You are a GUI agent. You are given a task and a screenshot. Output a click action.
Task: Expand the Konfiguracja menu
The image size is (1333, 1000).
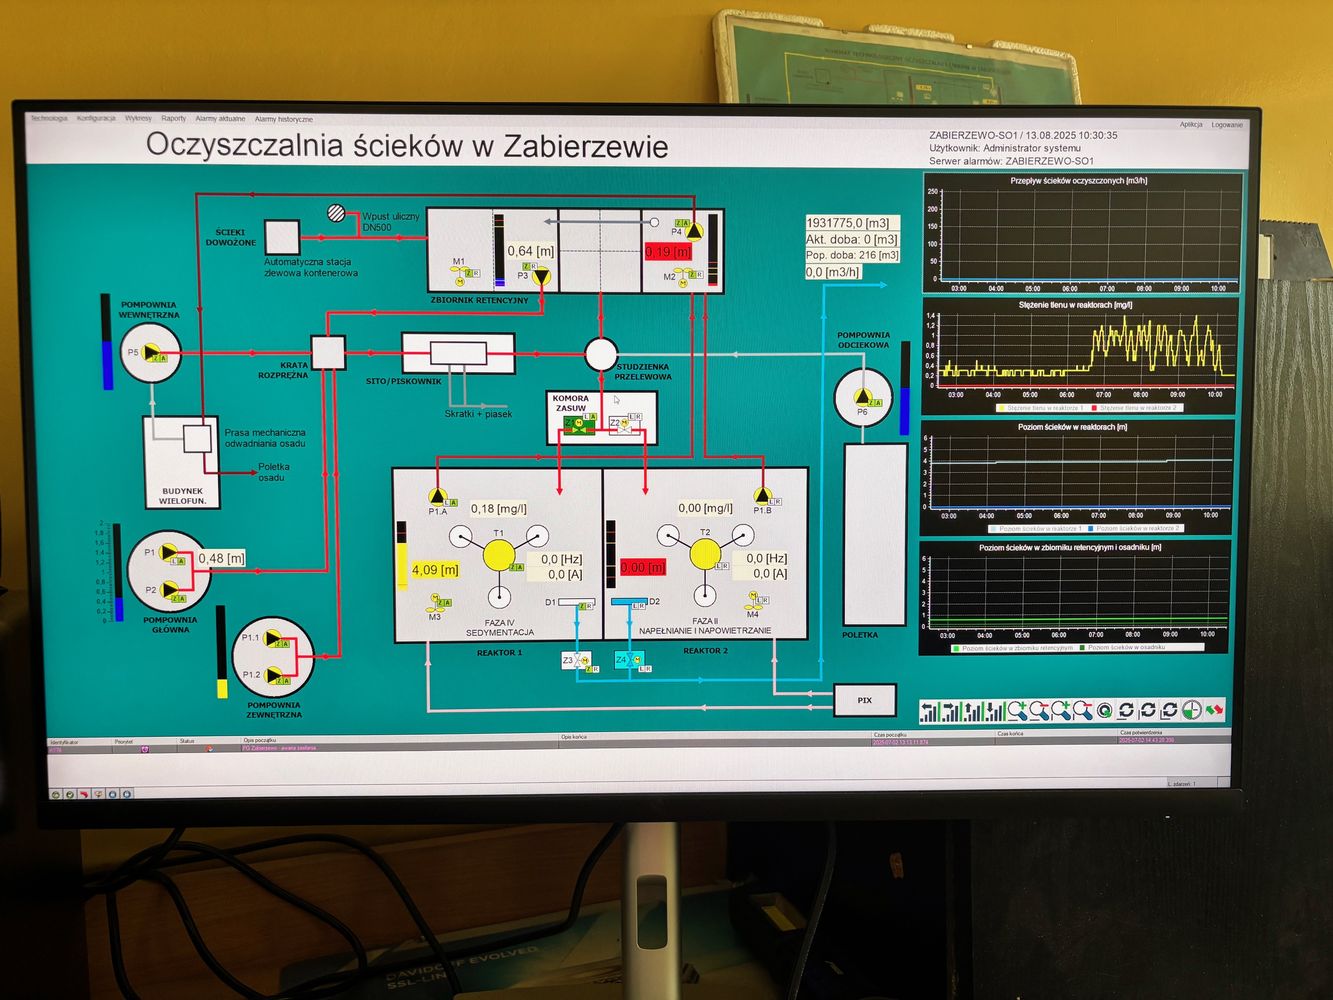pyautogui.click(x=96, y=119)
